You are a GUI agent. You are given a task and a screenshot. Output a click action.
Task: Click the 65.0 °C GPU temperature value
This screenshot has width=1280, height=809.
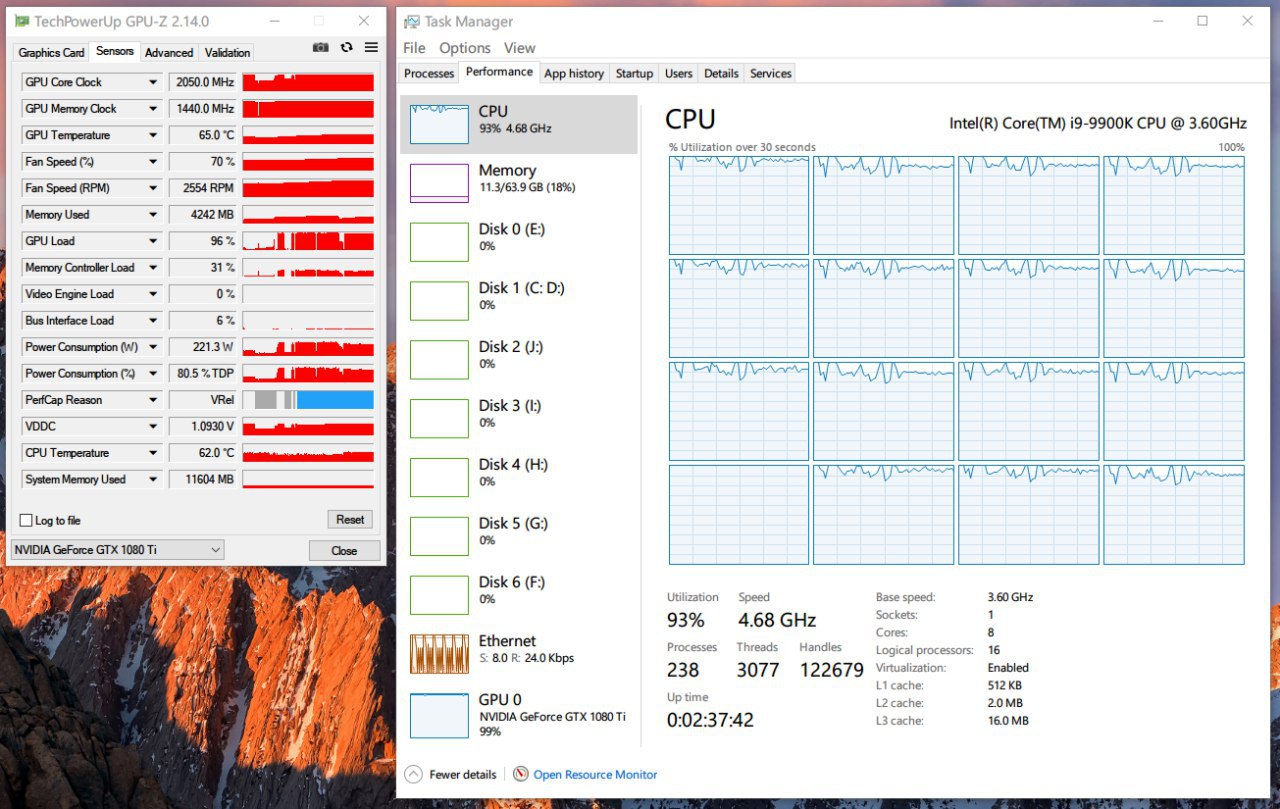pos(204,135)
